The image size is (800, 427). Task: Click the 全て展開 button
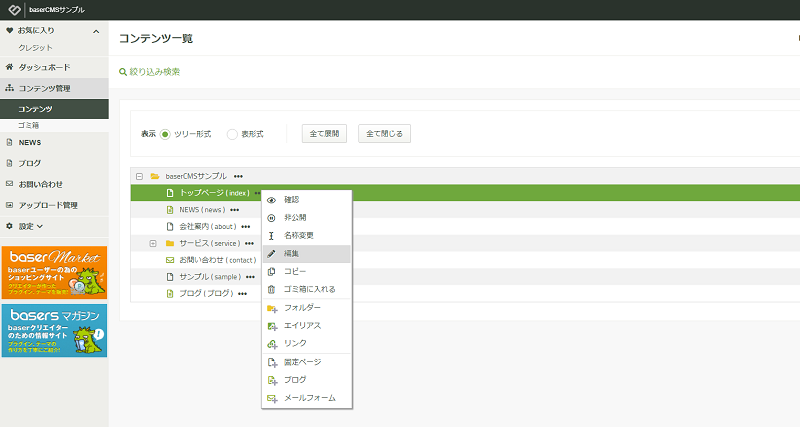324,134
